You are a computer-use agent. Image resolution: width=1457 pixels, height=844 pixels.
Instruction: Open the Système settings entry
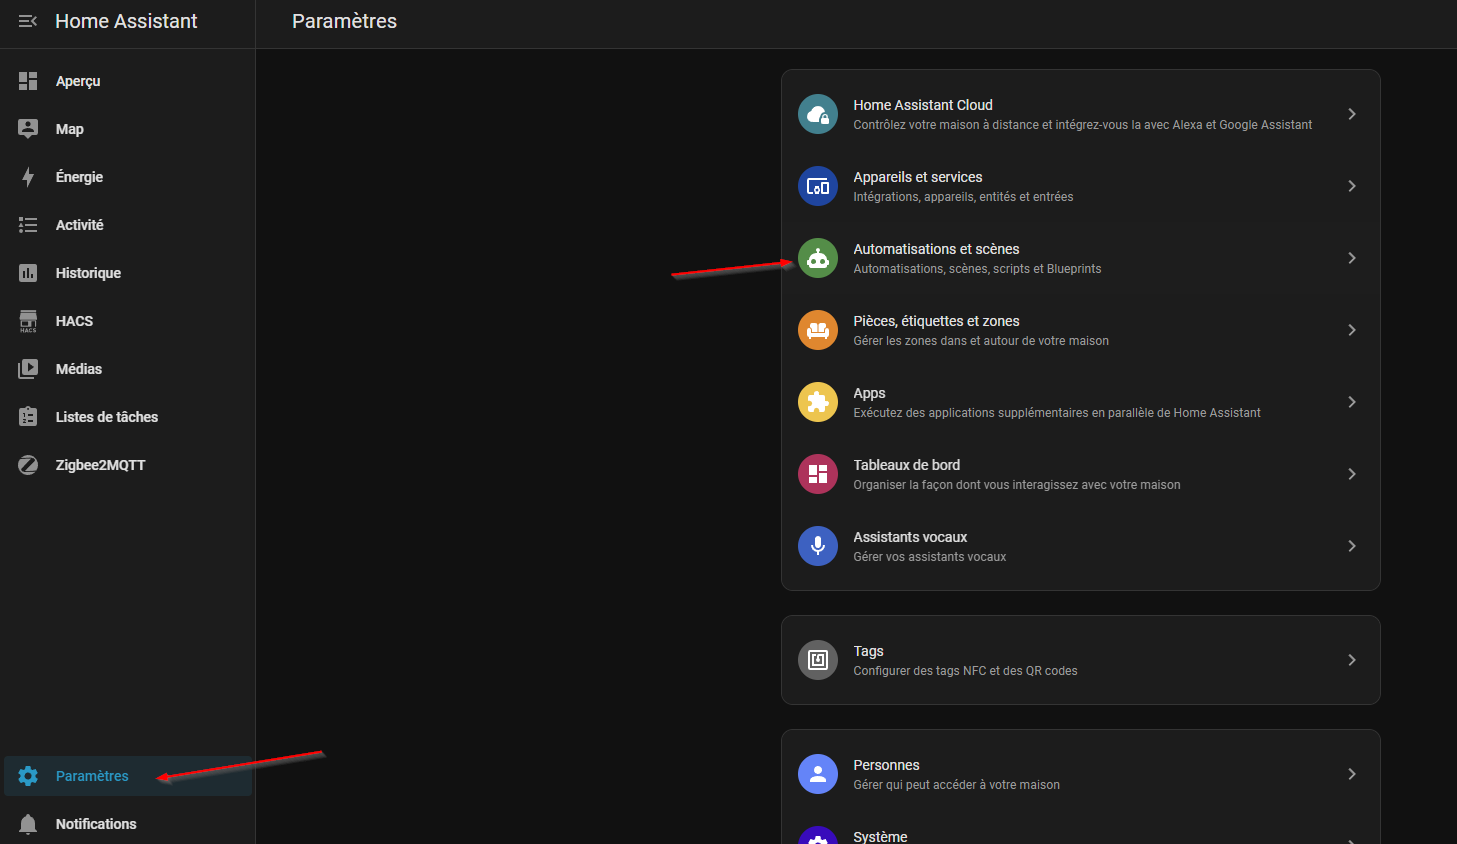coord(880,836)
